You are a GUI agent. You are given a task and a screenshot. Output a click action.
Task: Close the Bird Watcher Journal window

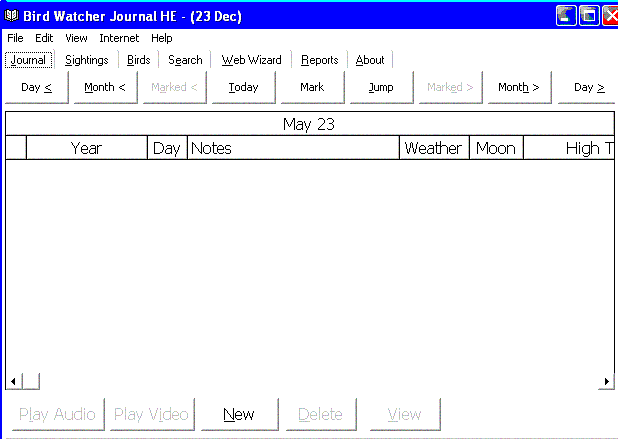611,16
